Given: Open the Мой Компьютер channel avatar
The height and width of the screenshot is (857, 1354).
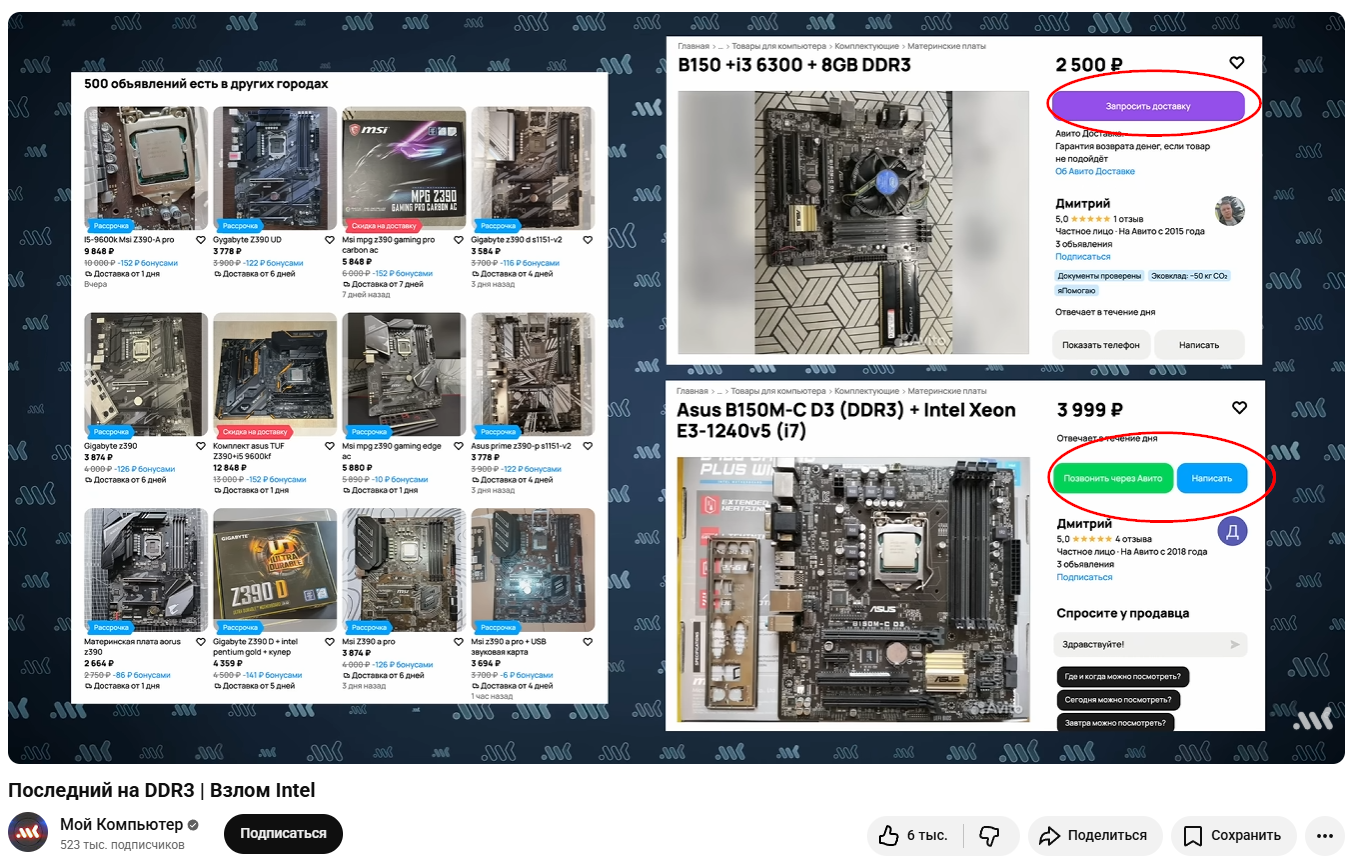Looking at the screenshot, I should [28, 833].
